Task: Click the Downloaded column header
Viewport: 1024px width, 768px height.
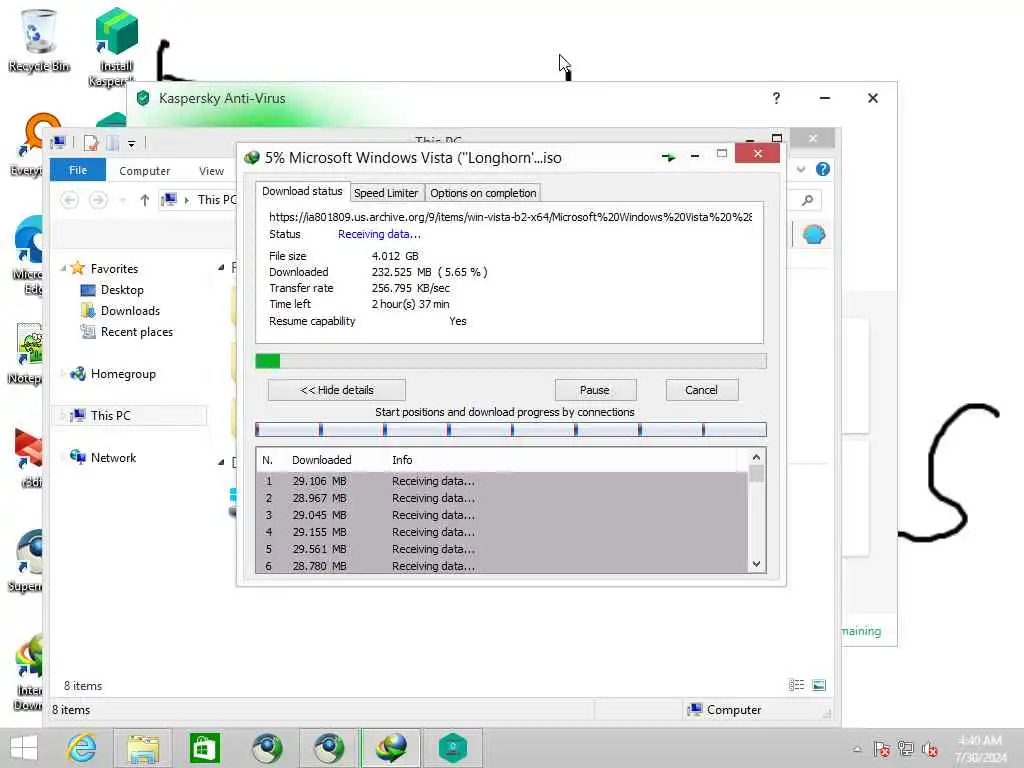Action: 321,460
